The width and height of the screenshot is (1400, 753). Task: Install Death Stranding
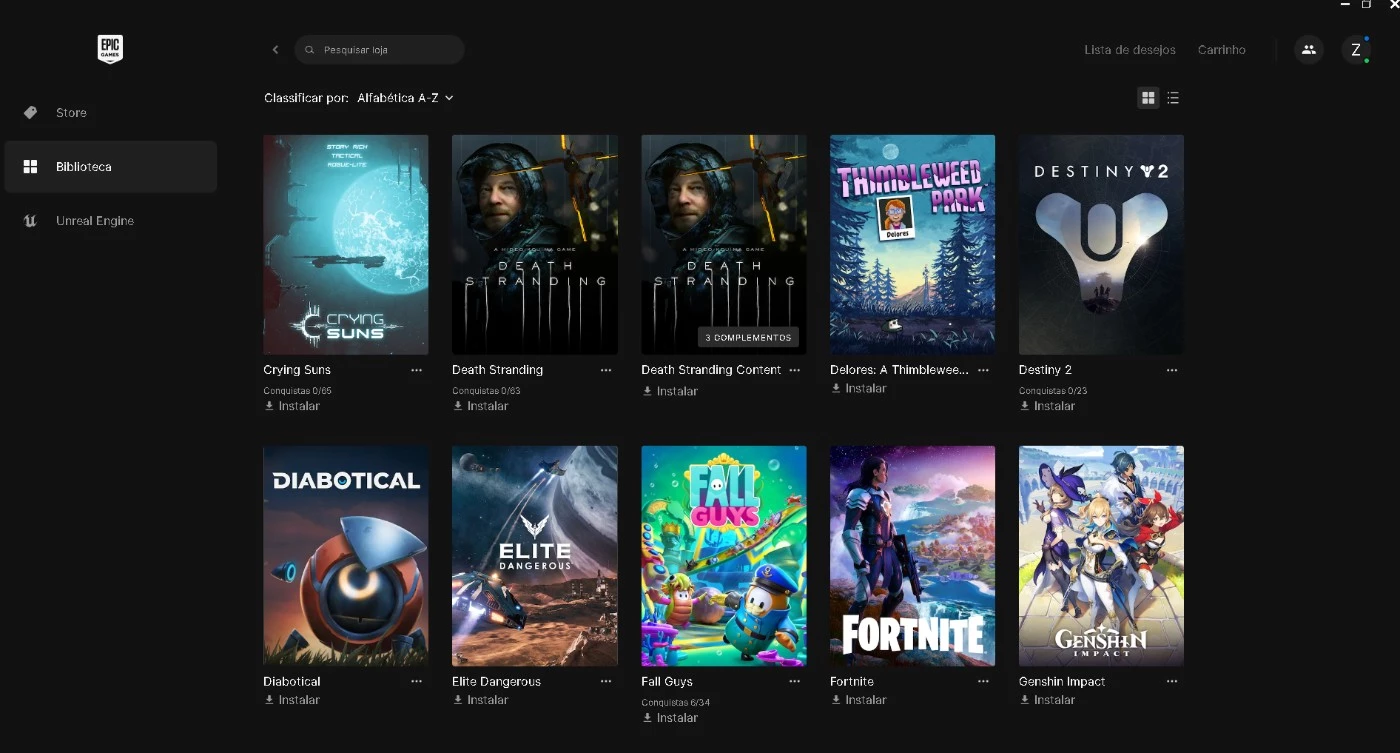[x=481, y=406]
